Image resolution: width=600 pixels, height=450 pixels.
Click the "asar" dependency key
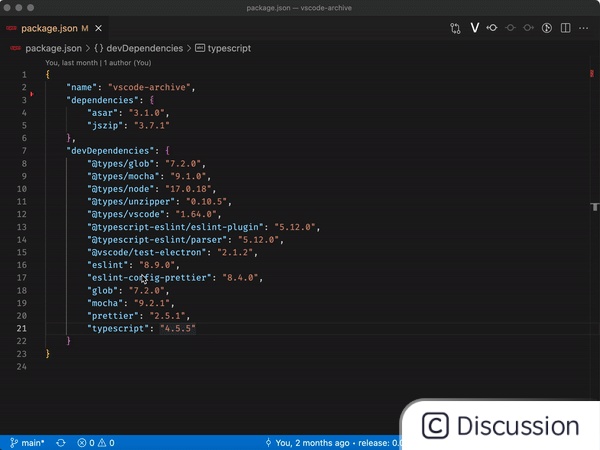pyautogui.click(x=102, y=112)
